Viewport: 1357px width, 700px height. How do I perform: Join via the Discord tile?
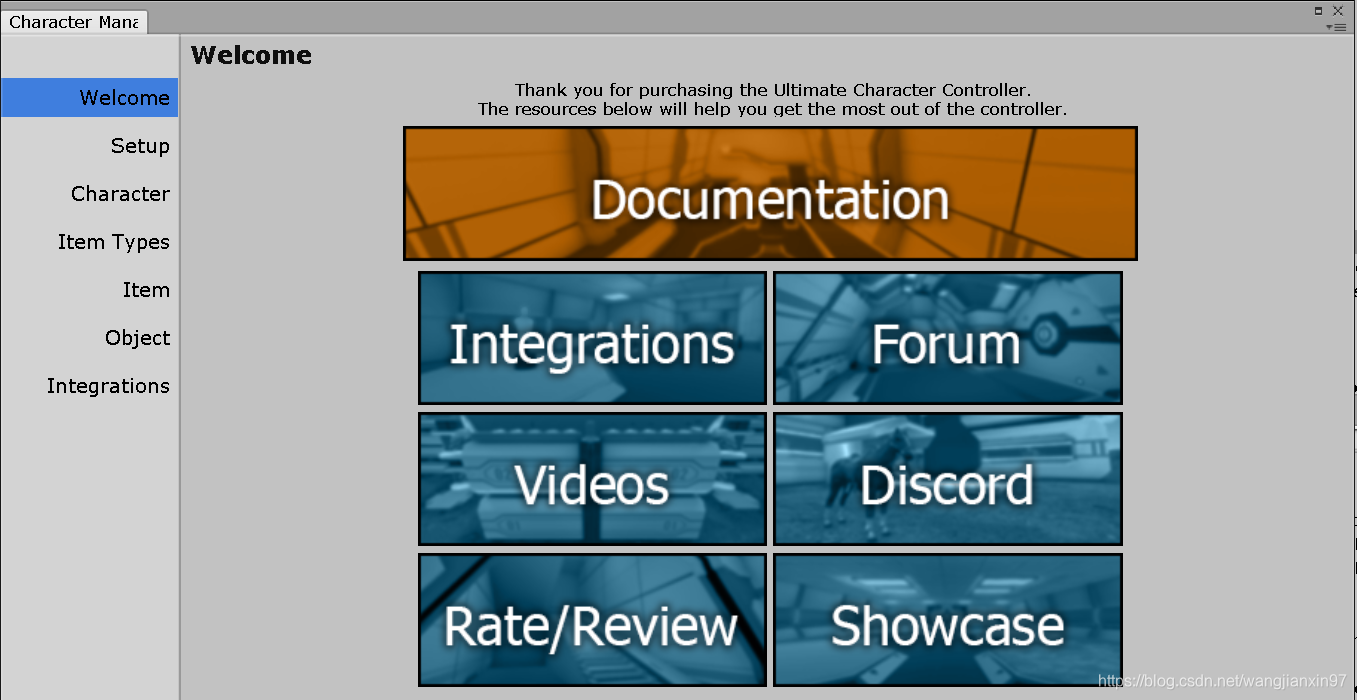(x=948, y=479)
